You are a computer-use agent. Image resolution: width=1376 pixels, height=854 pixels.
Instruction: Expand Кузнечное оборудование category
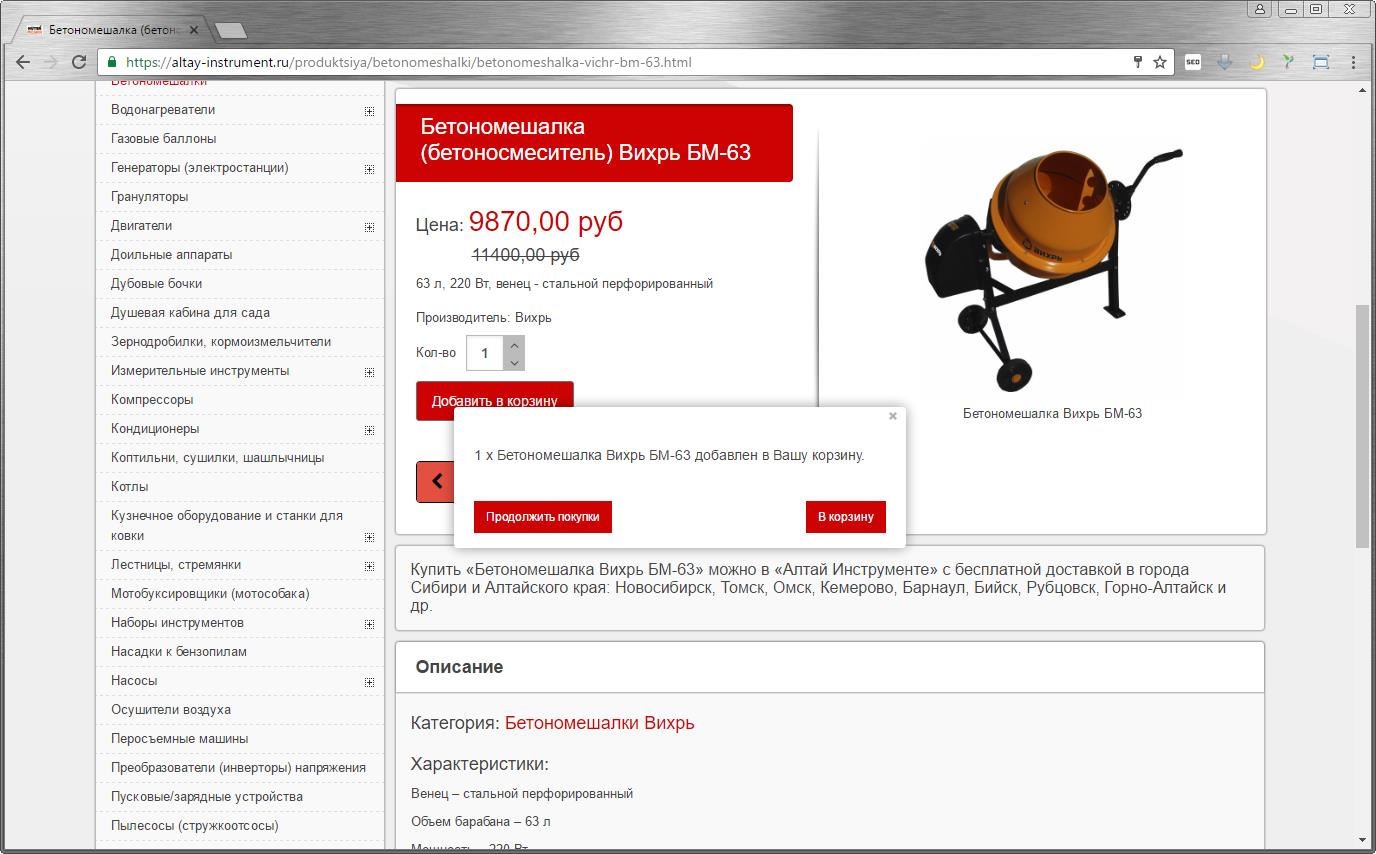coord(369,537)
